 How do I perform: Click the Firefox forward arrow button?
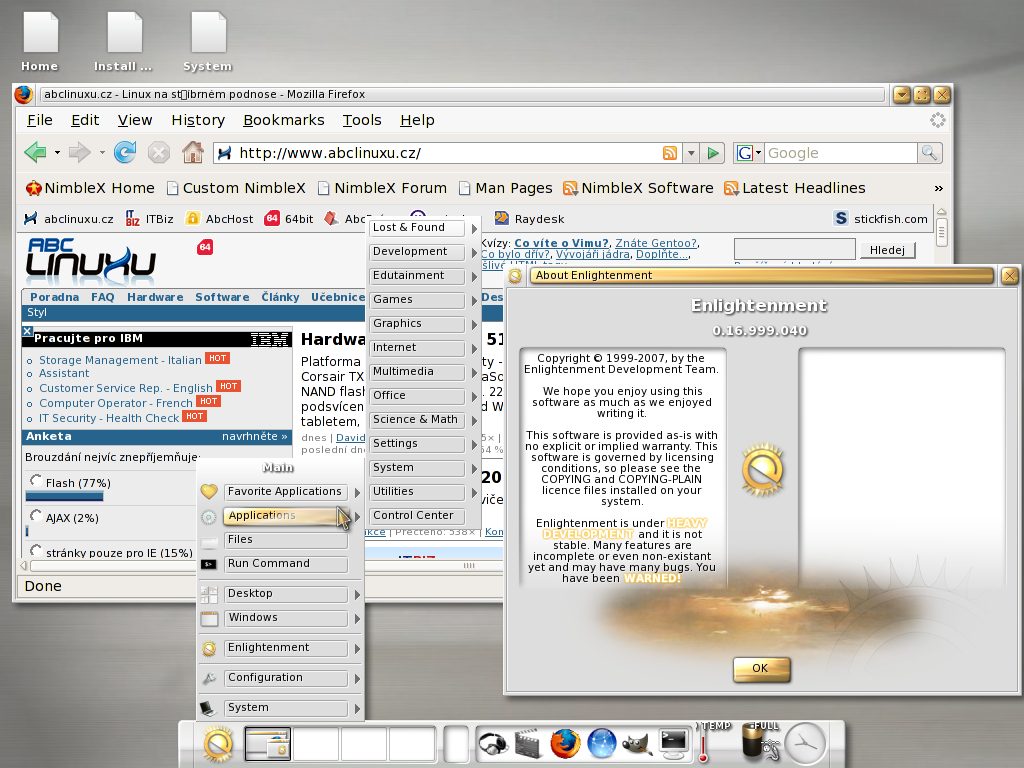tap(79, 153)
